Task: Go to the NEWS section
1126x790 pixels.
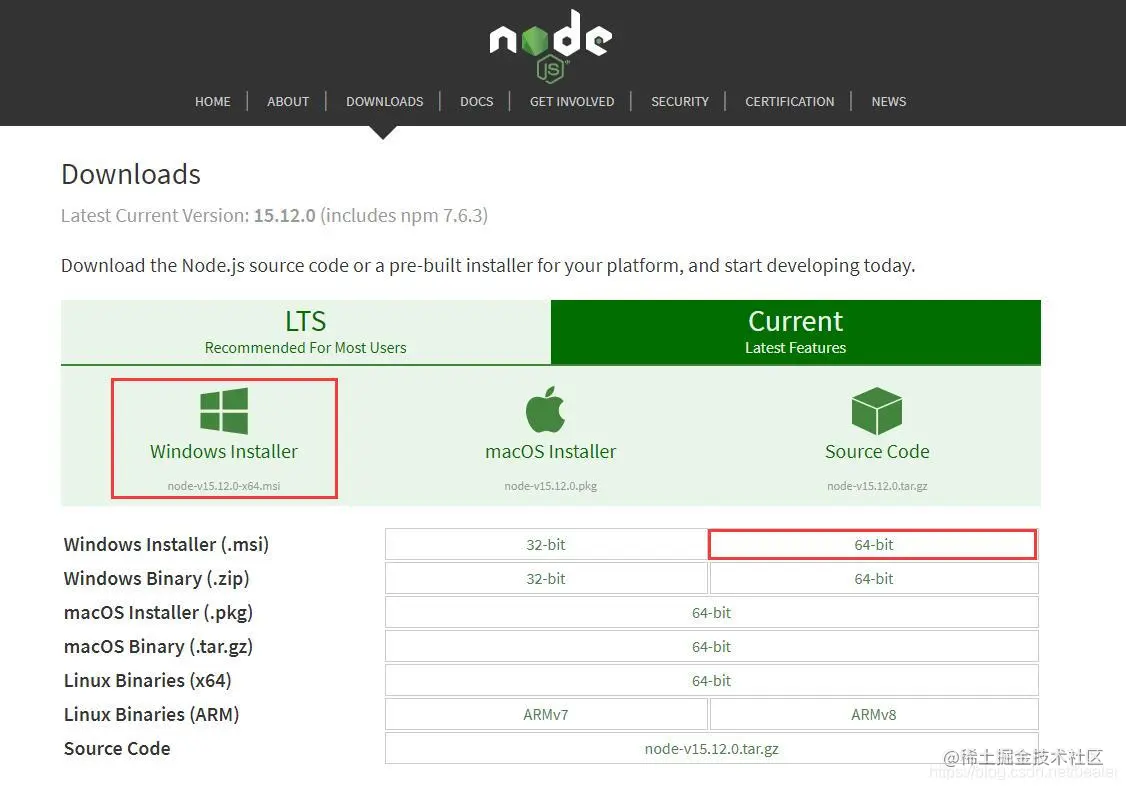Action: [889, 101]
